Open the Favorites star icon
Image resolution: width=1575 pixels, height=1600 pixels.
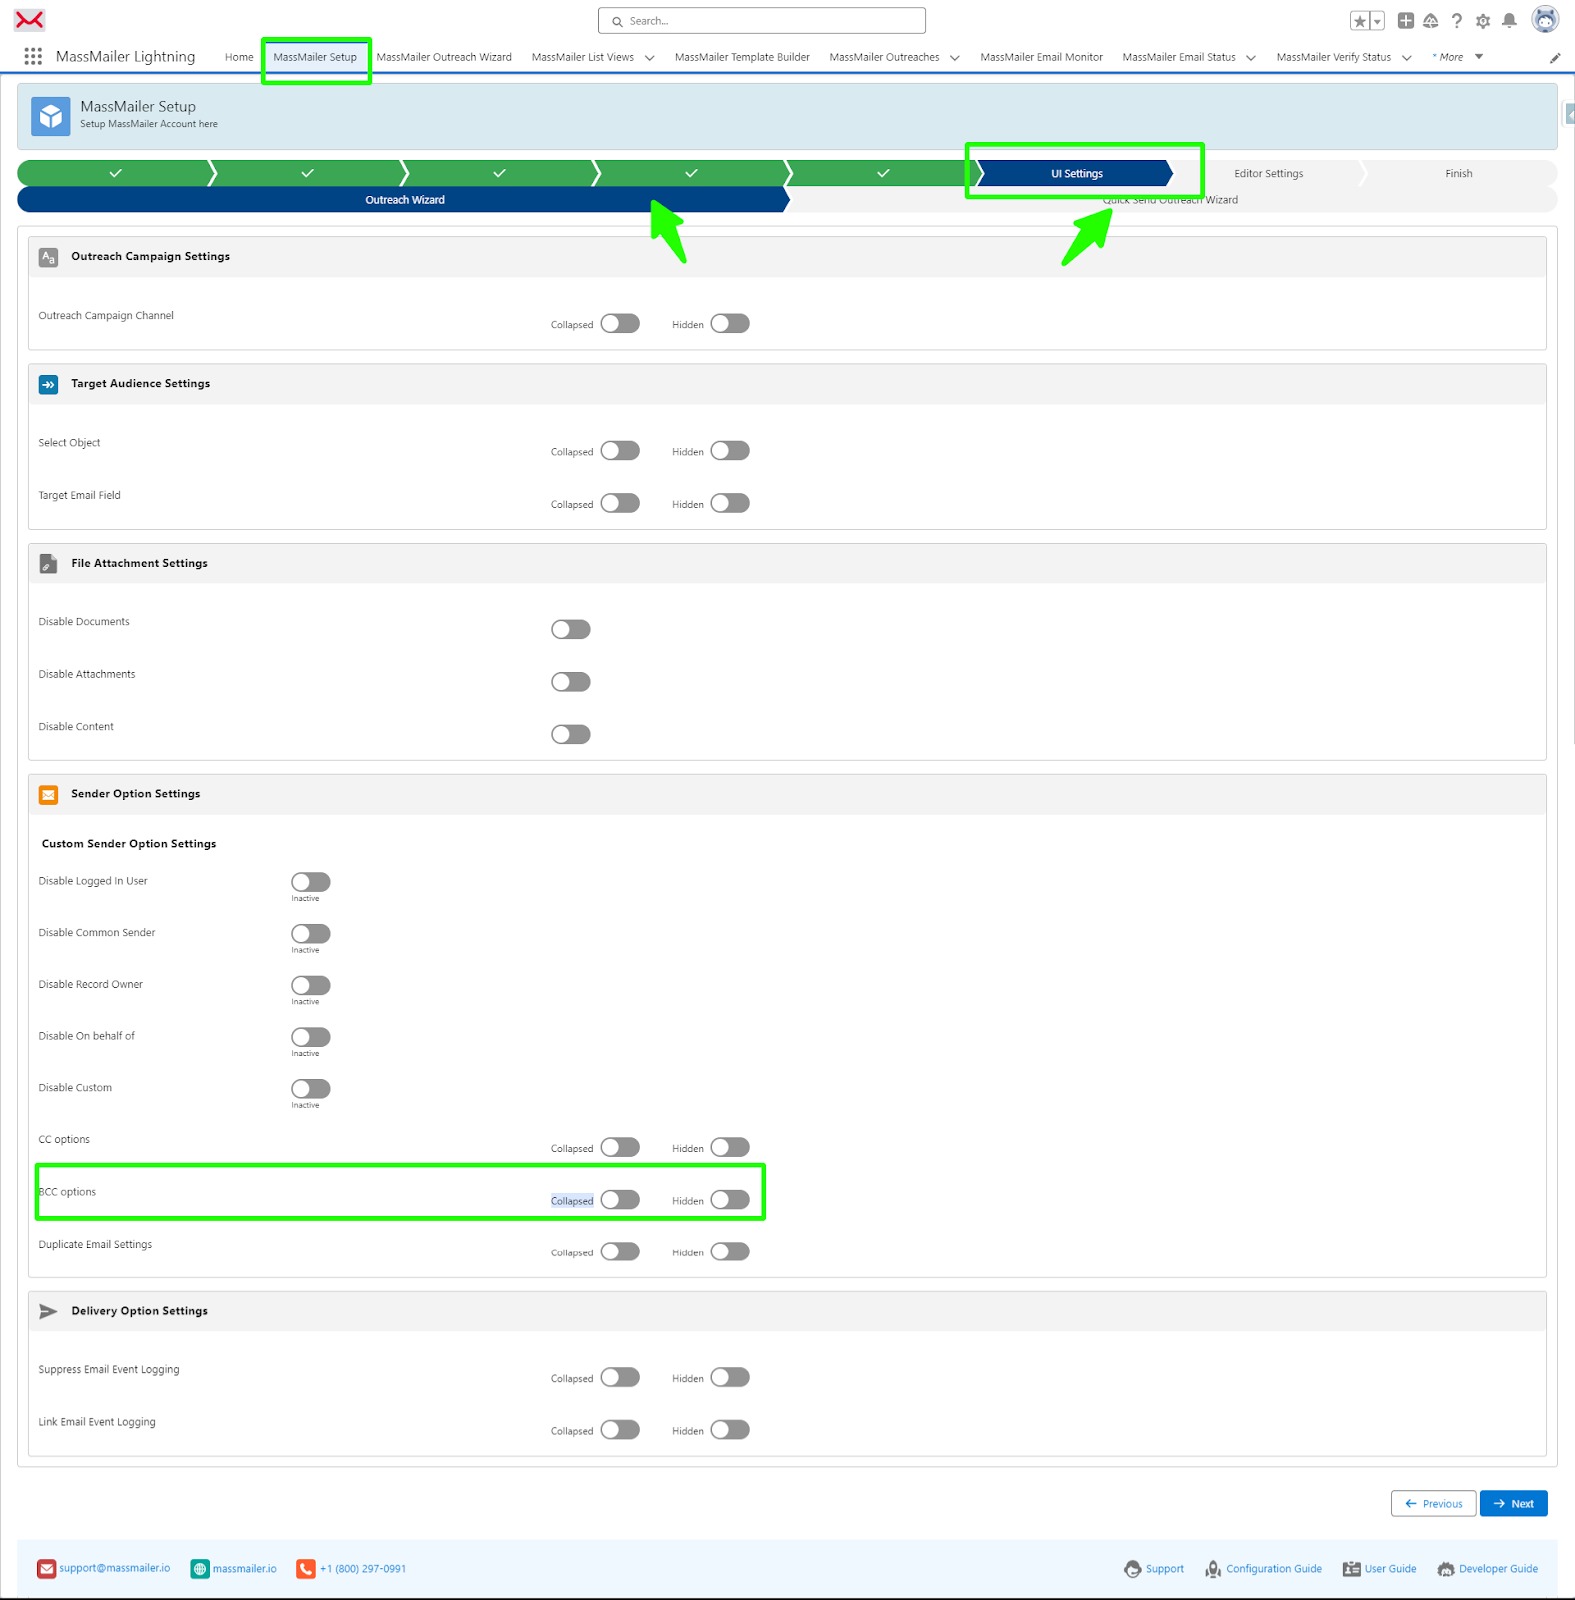pos(1359,21)
